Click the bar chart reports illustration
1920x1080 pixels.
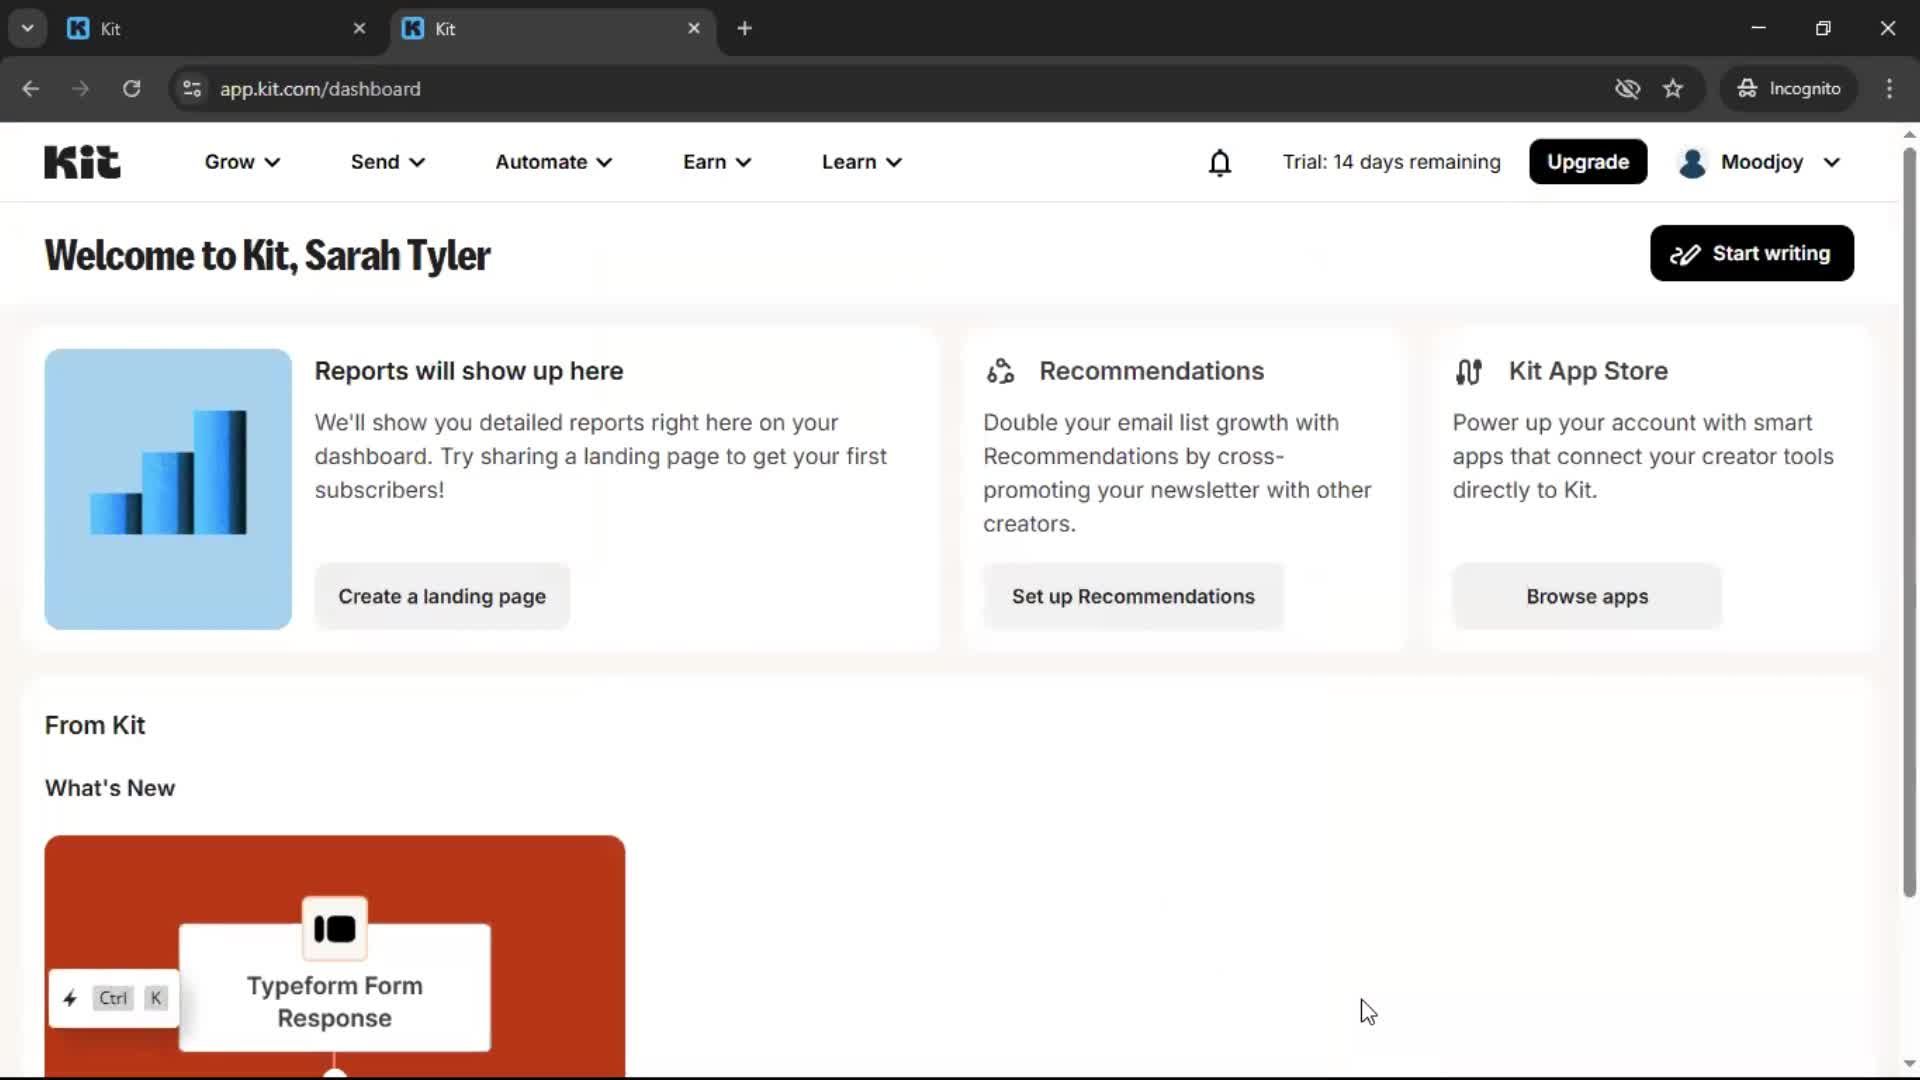(167, 489)
